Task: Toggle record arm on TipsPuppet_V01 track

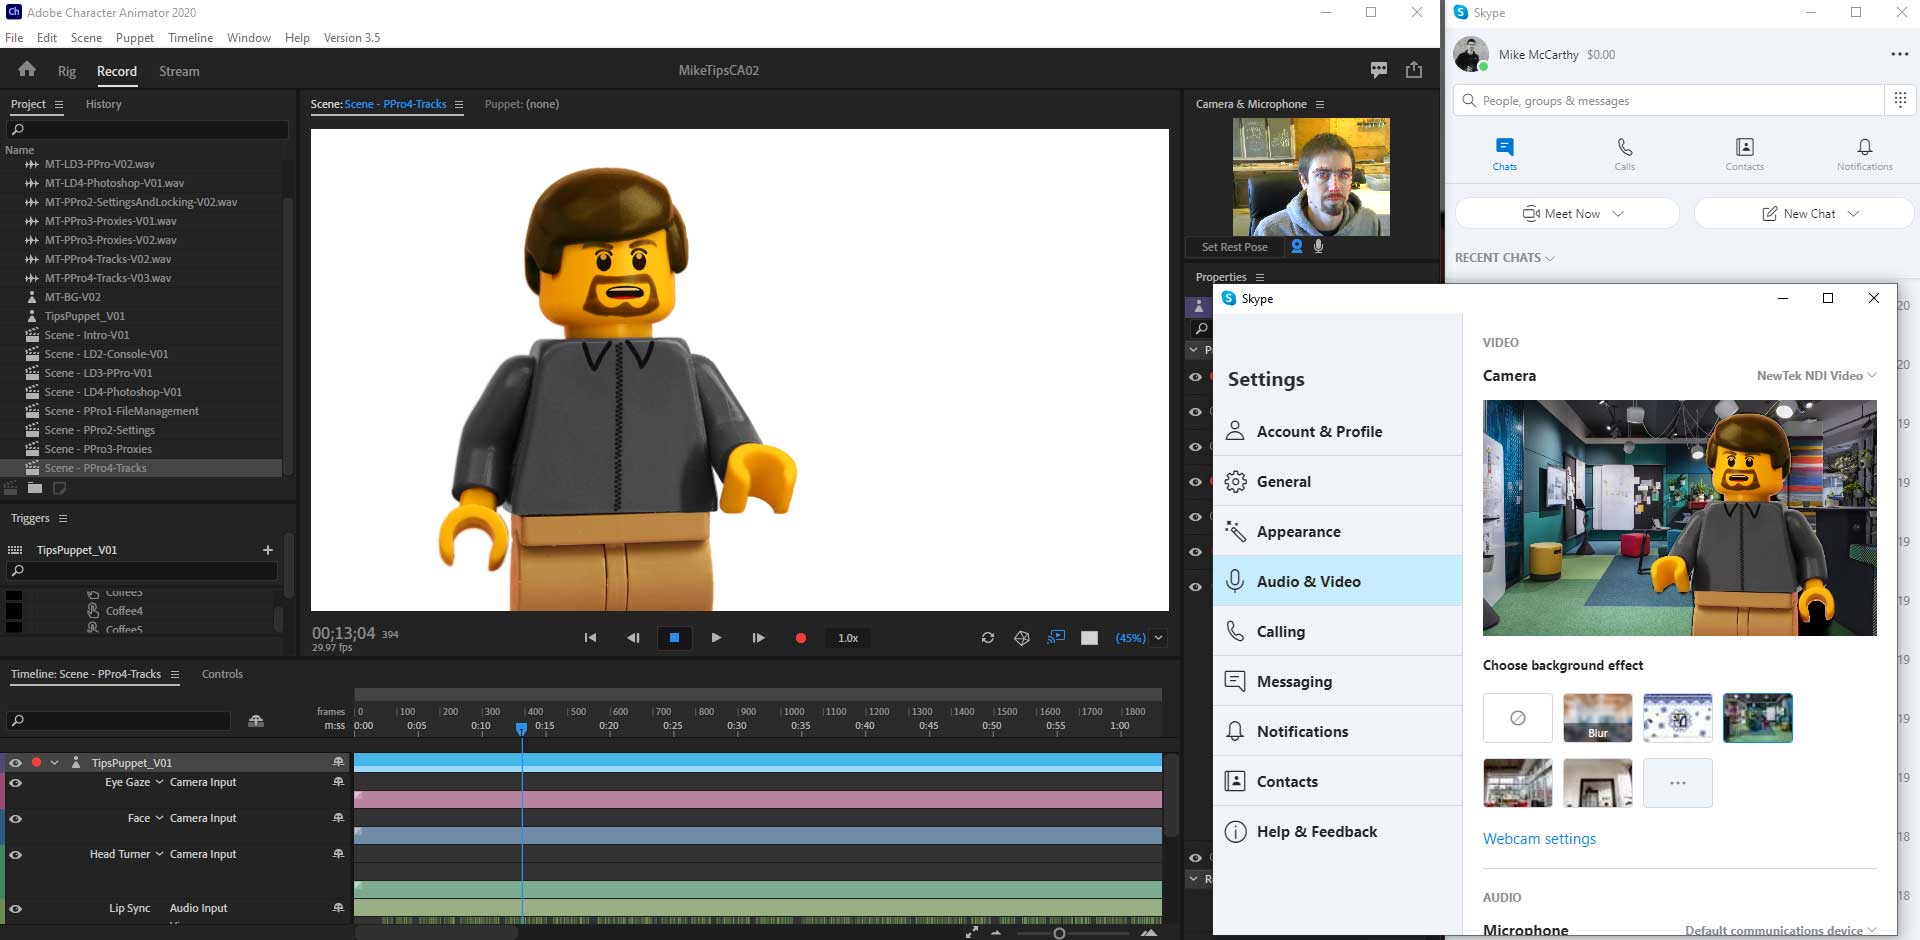Action: [36, 762]
